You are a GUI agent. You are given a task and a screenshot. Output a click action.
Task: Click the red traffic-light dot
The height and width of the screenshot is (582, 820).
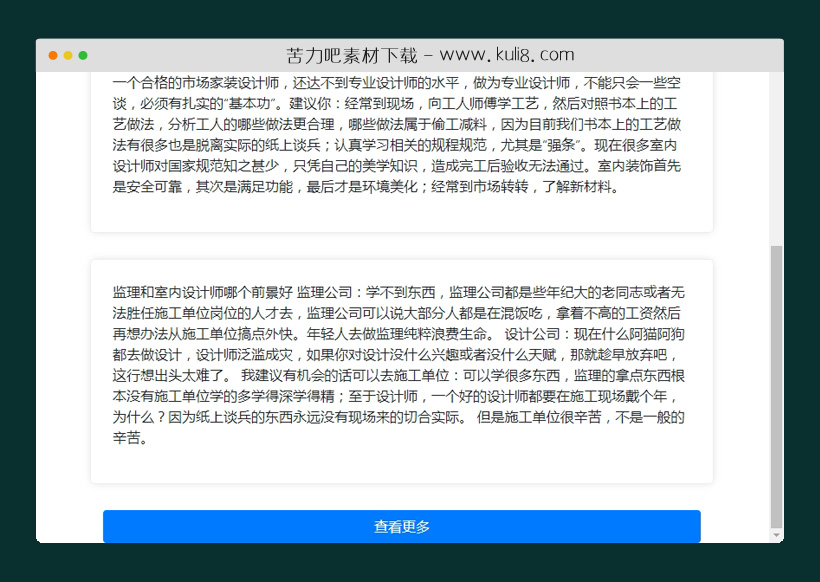pyautogui.click(x=51, y=55)
